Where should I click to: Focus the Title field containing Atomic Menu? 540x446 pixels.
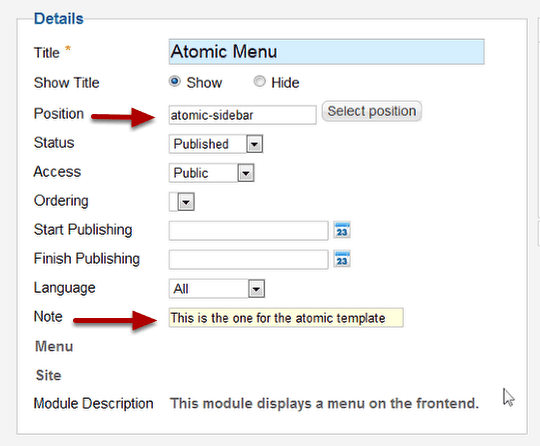(x=326, y=52)
